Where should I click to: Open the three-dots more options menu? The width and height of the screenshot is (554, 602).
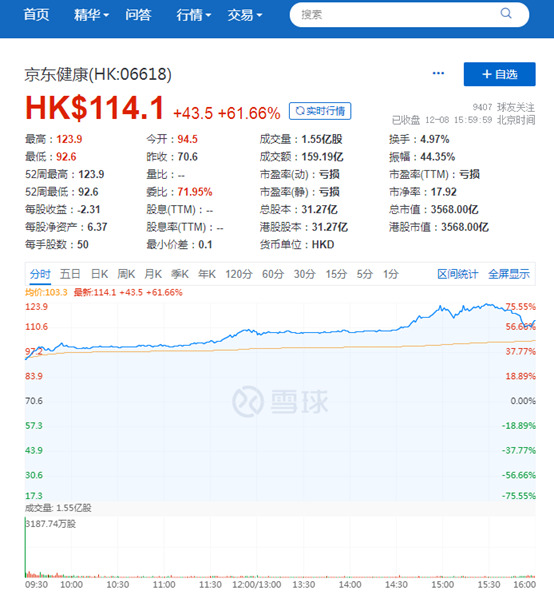pyautogui.click(x=438, y=73)
